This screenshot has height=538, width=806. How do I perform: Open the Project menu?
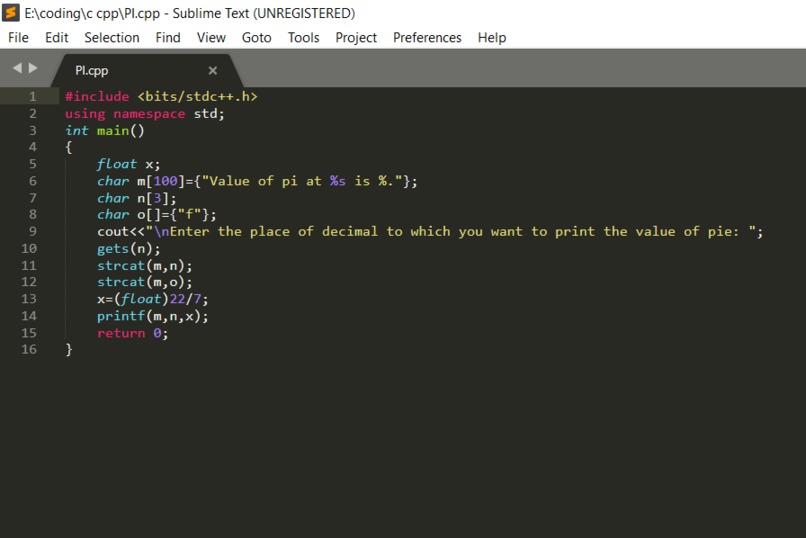[x=356, y=38]
